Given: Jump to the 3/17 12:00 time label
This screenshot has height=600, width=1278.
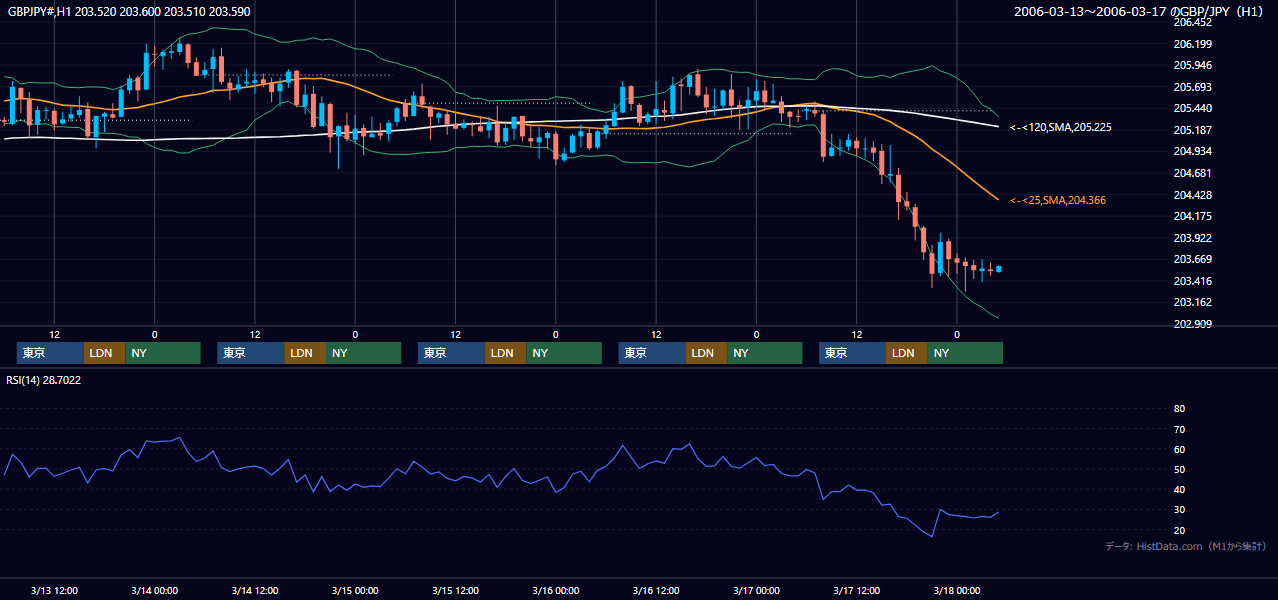Looking at the screenshot, I should 856,590.
